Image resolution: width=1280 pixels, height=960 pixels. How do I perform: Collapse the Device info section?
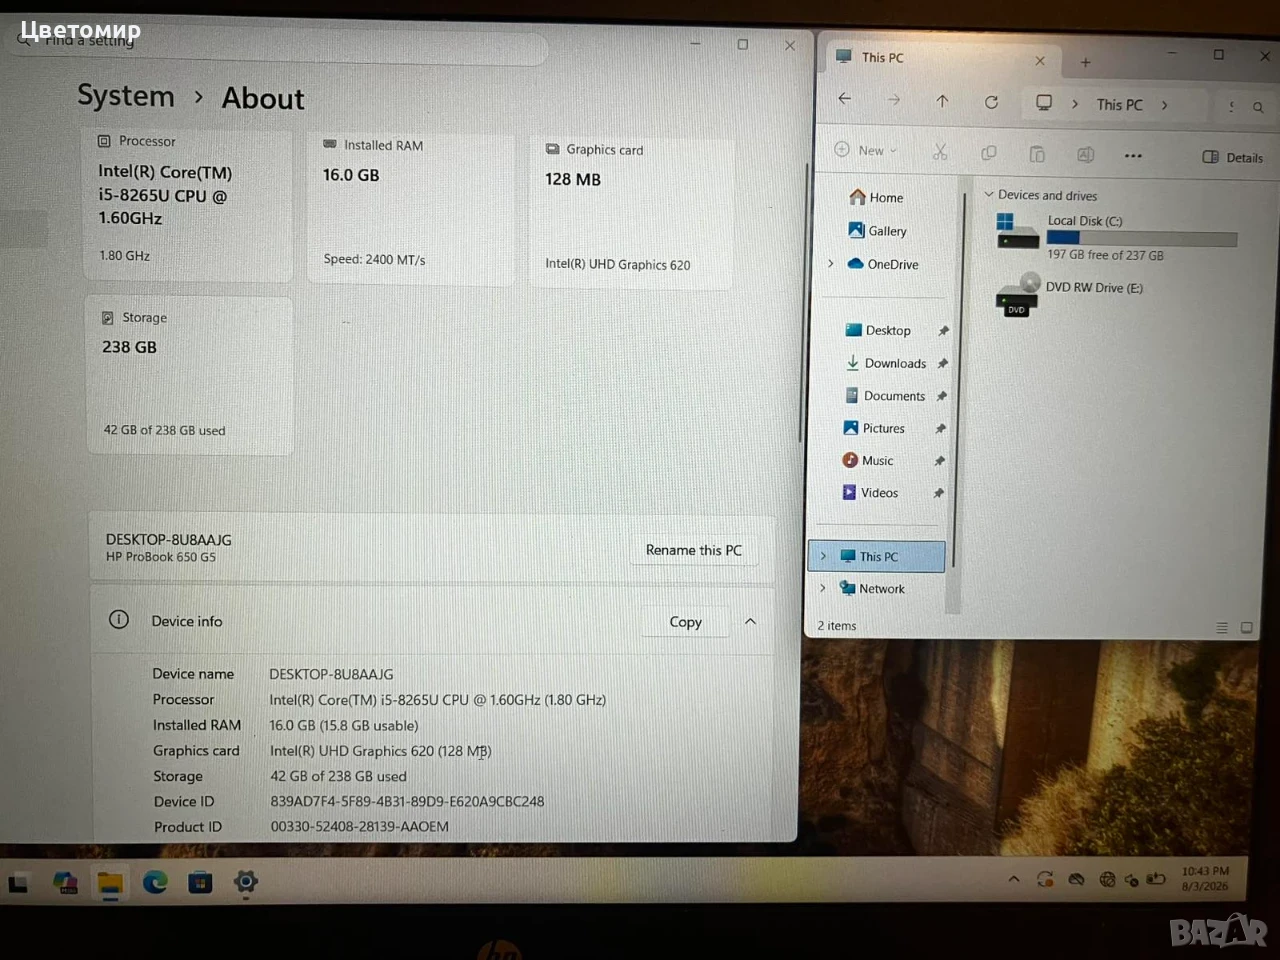(x=750, y=621)
